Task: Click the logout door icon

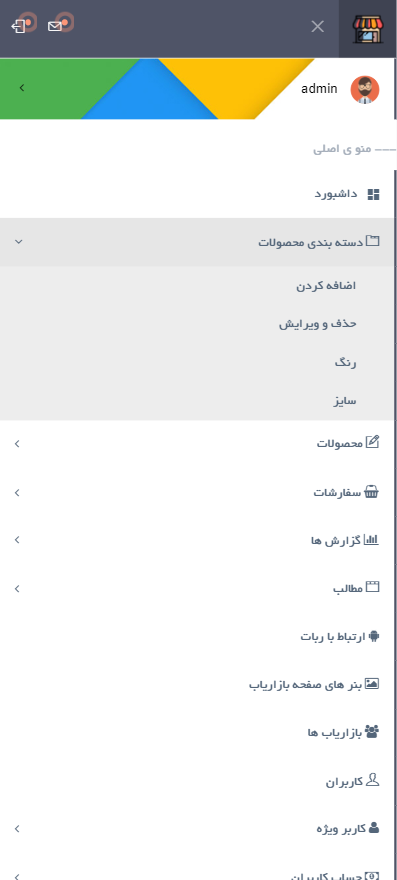Action: (19, 26)
